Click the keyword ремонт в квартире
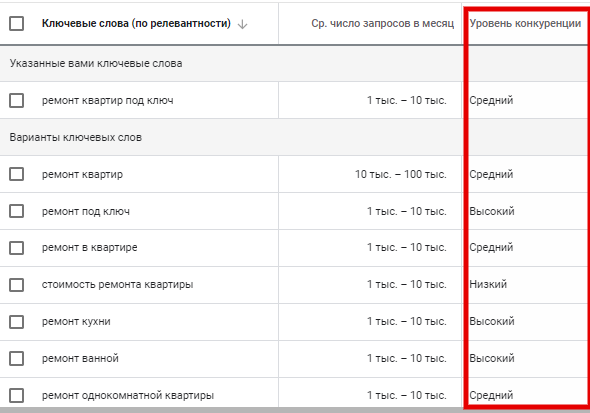 point(90,247)
